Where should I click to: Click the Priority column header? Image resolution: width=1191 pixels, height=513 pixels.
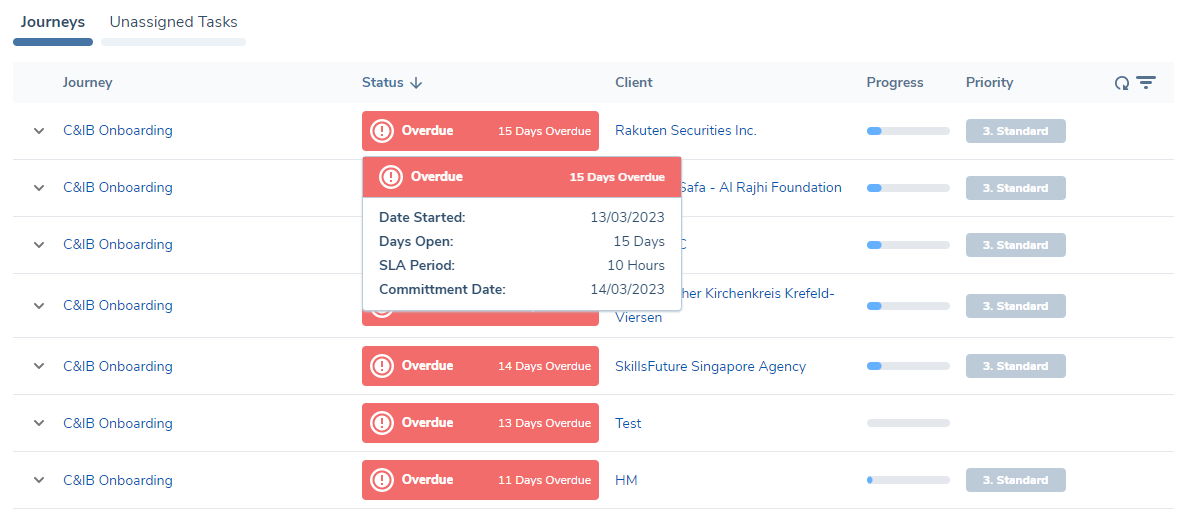coord(989,83)
